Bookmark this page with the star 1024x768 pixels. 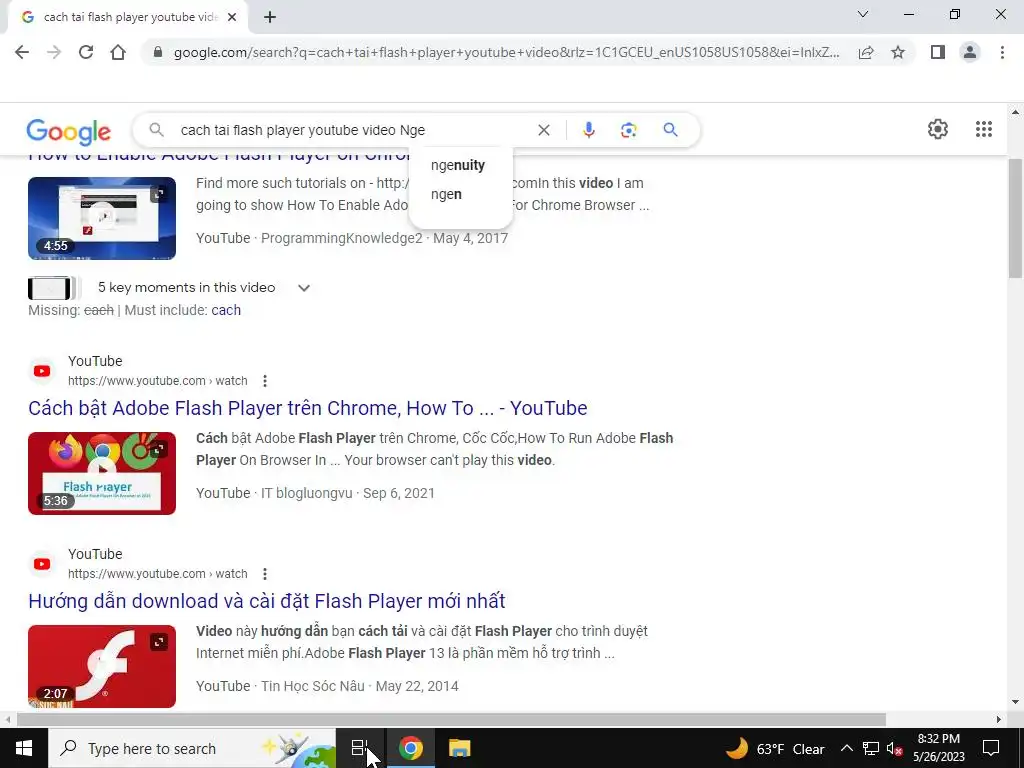pyautogui.click(x=898, y=52)
